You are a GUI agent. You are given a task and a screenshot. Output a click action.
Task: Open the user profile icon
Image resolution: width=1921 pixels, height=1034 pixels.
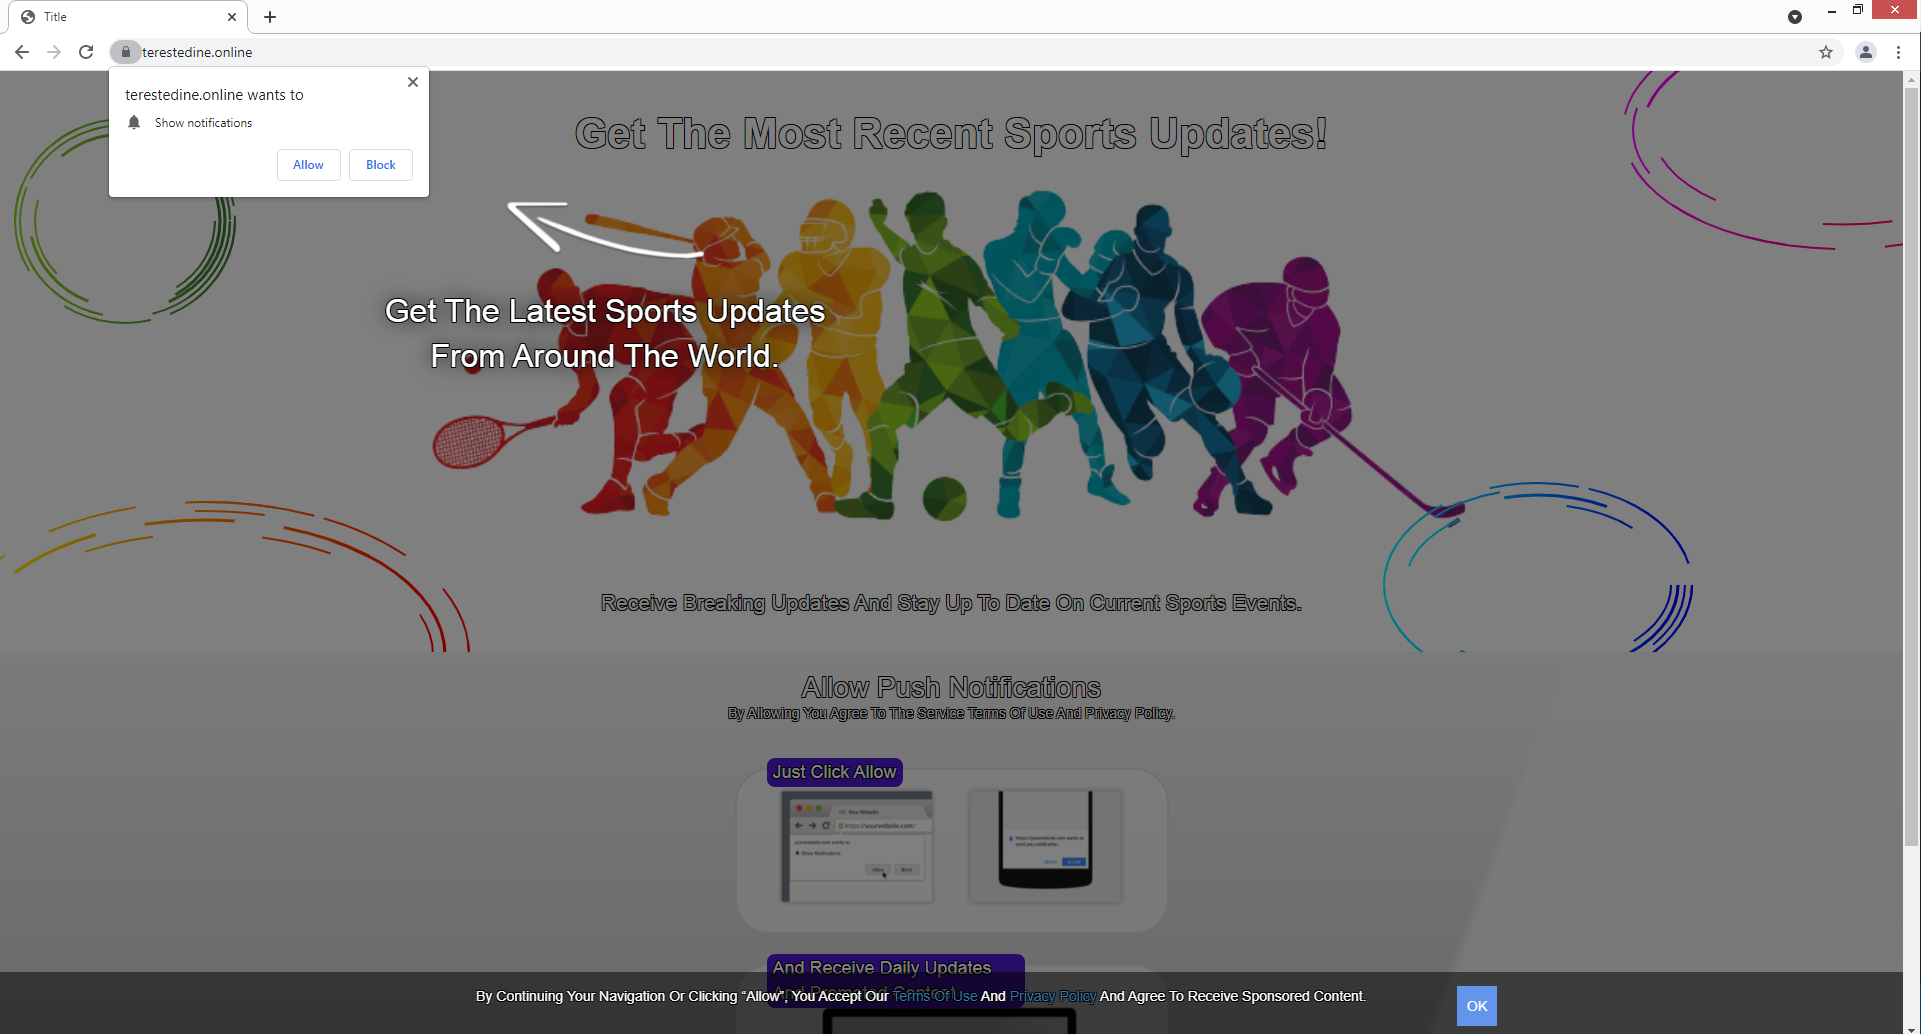1866,52
